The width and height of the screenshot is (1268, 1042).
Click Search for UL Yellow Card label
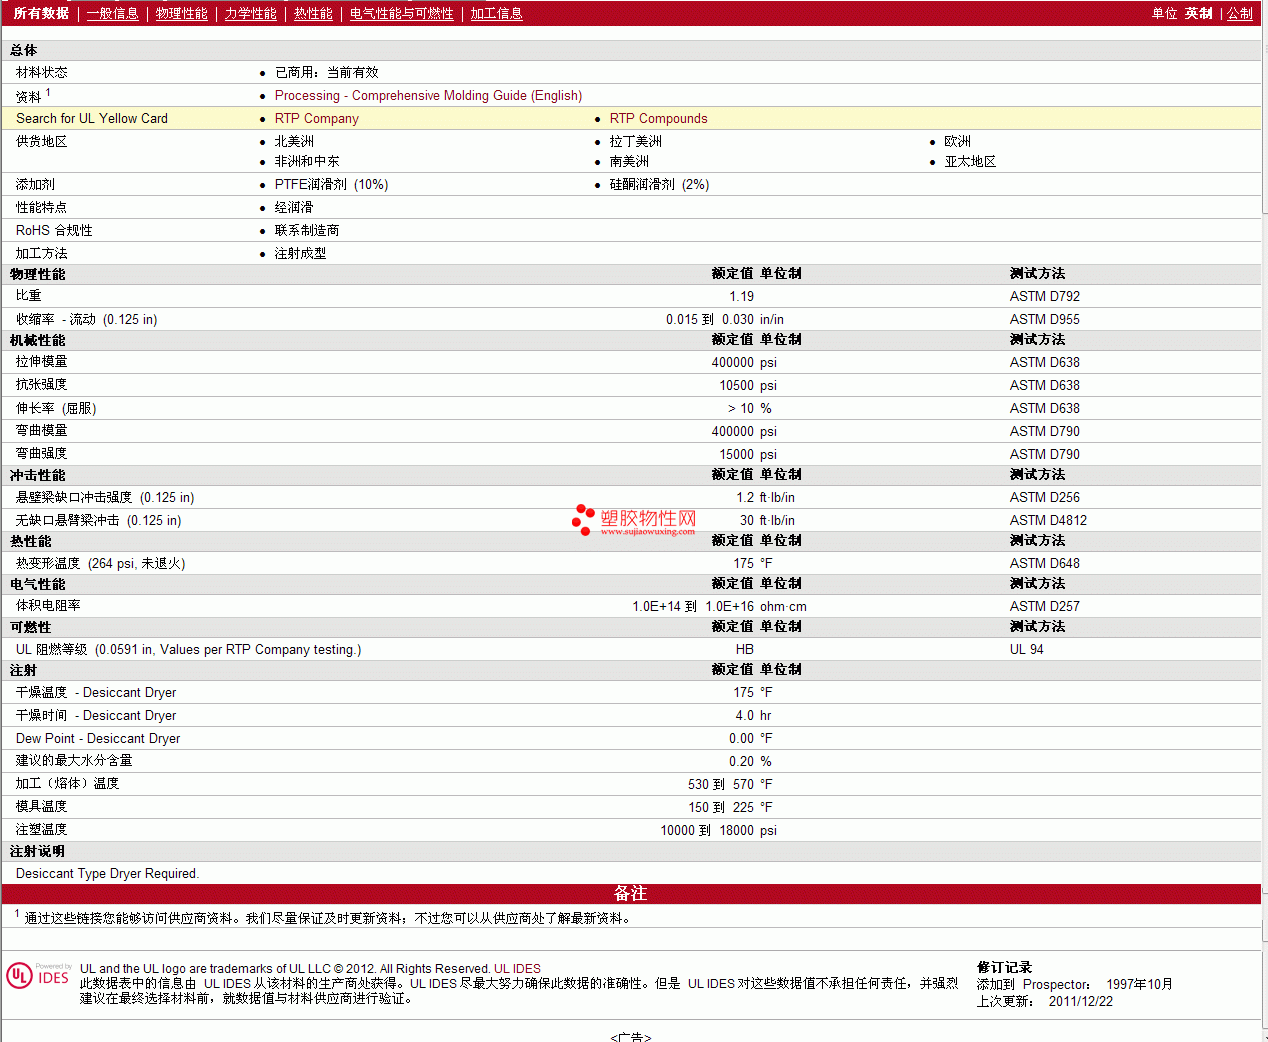[92, 118]
